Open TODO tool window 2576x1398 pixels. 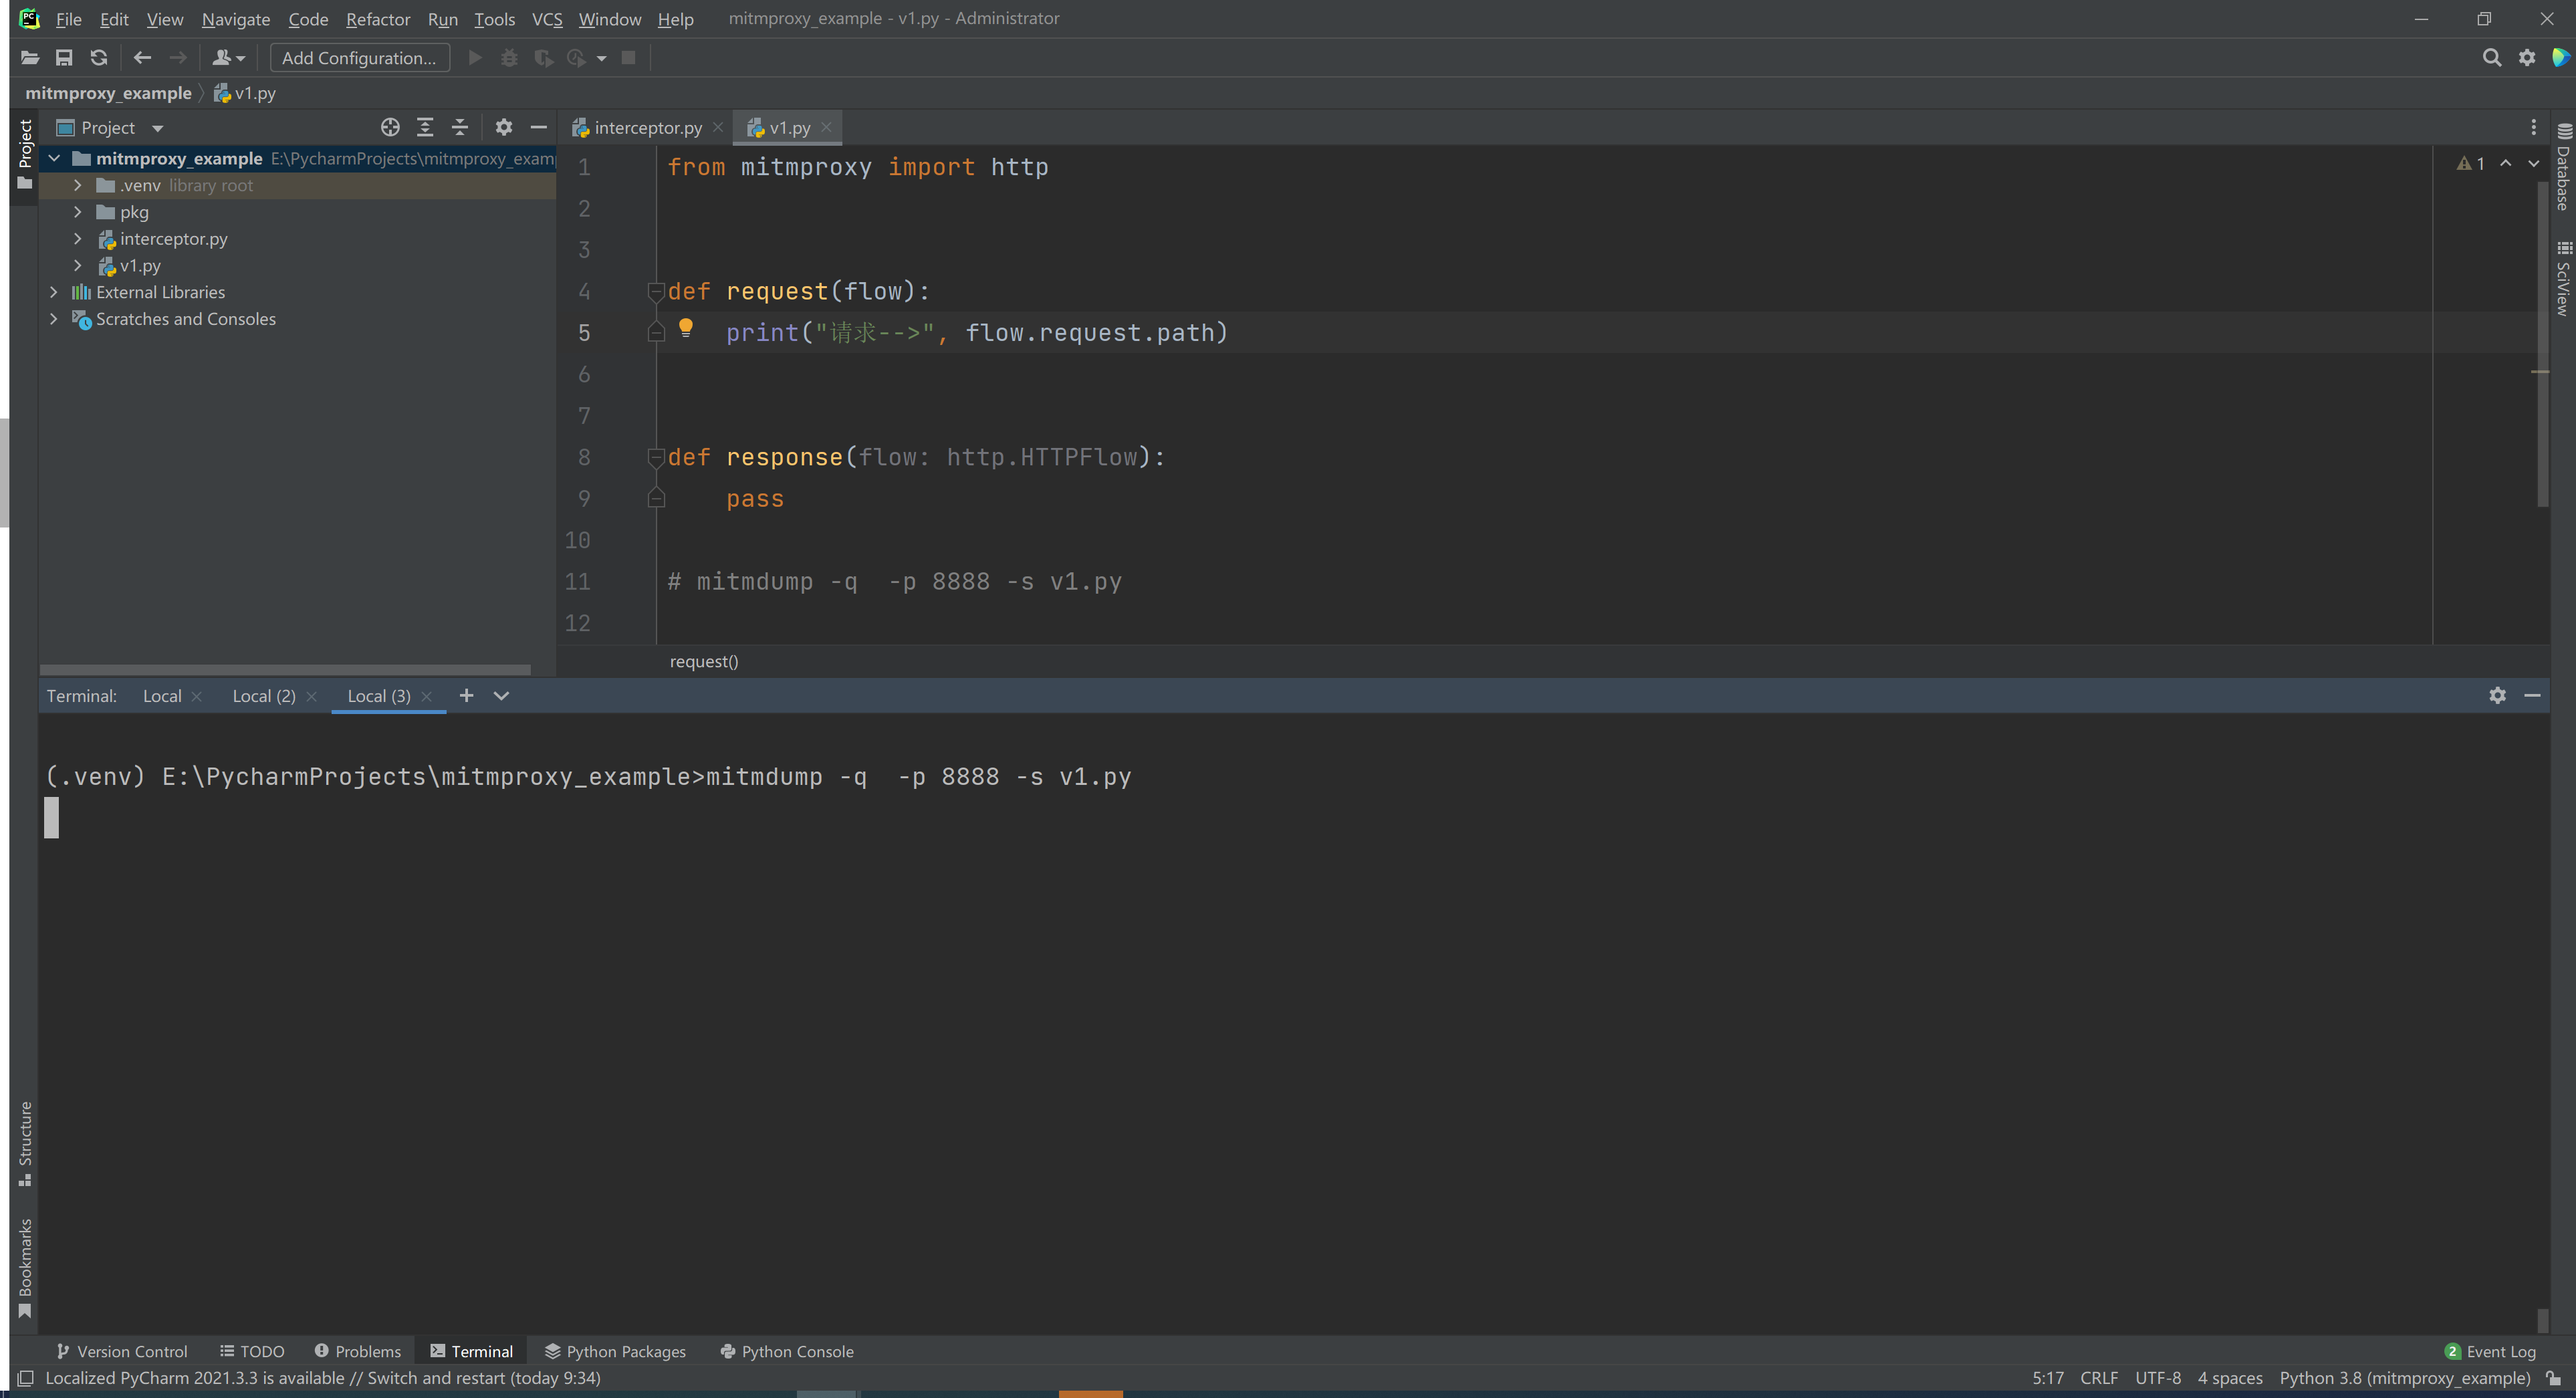click(x=252, y=1351)
